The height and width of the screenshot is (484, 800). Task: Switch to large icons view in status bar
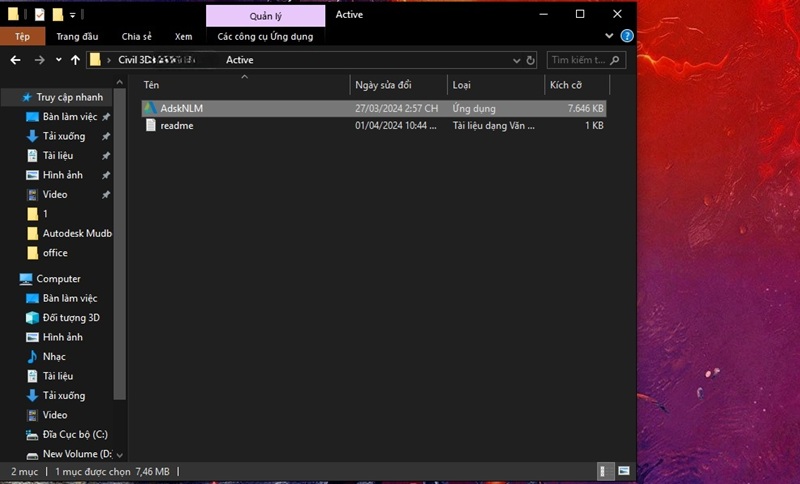(624, 470)
